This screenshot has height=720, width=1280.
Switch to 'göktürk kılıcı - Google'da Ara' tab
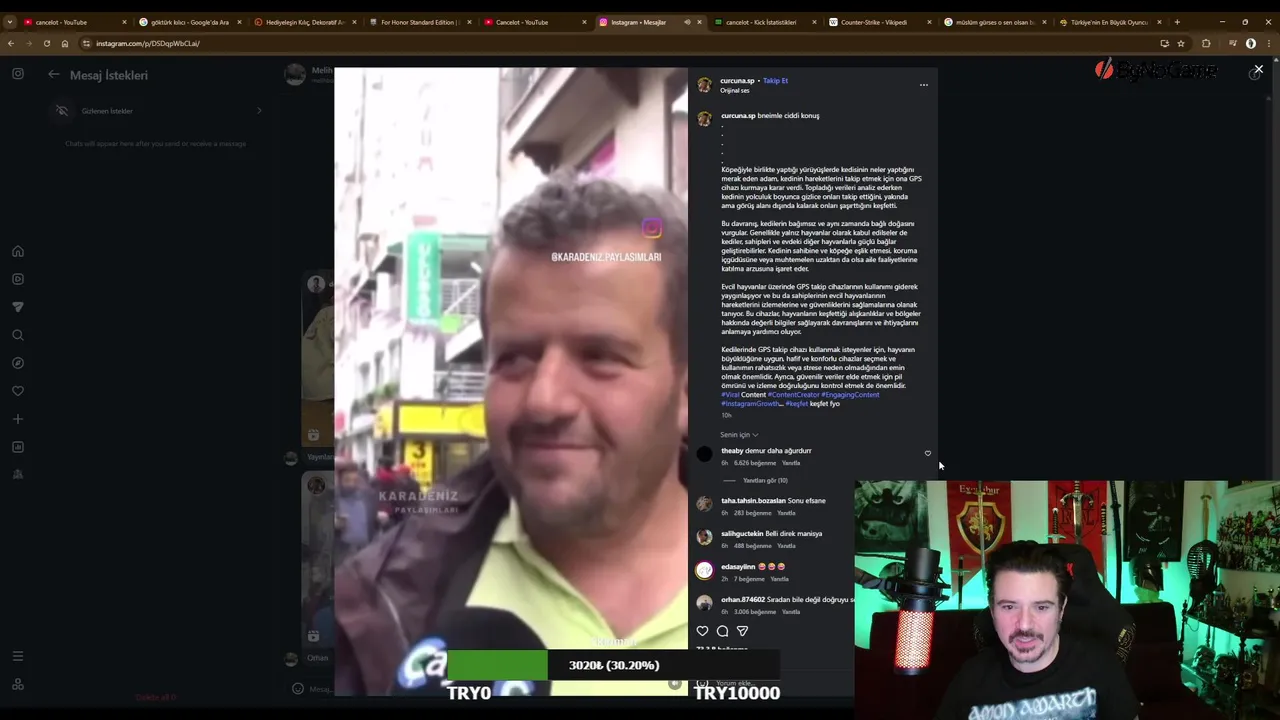(x=190, y=22)
